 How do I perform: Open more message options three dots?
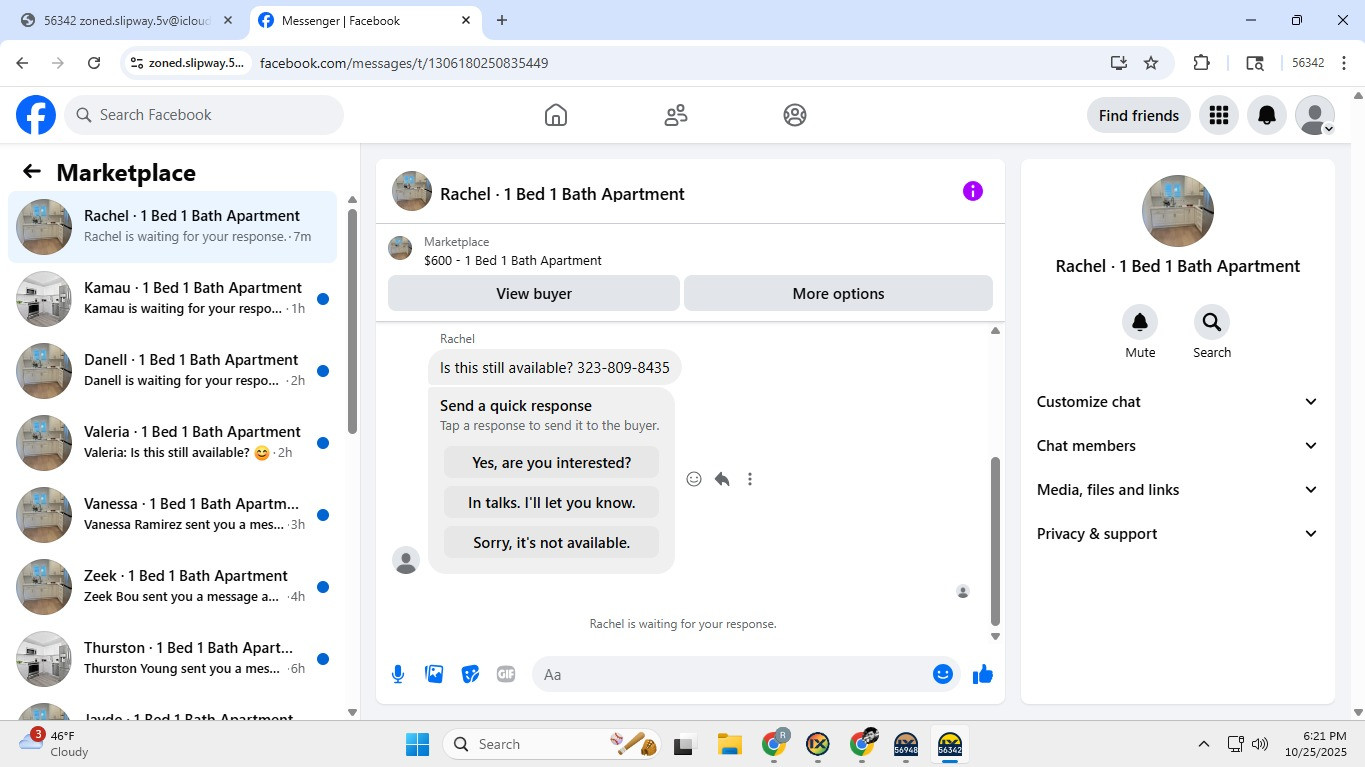750,479
